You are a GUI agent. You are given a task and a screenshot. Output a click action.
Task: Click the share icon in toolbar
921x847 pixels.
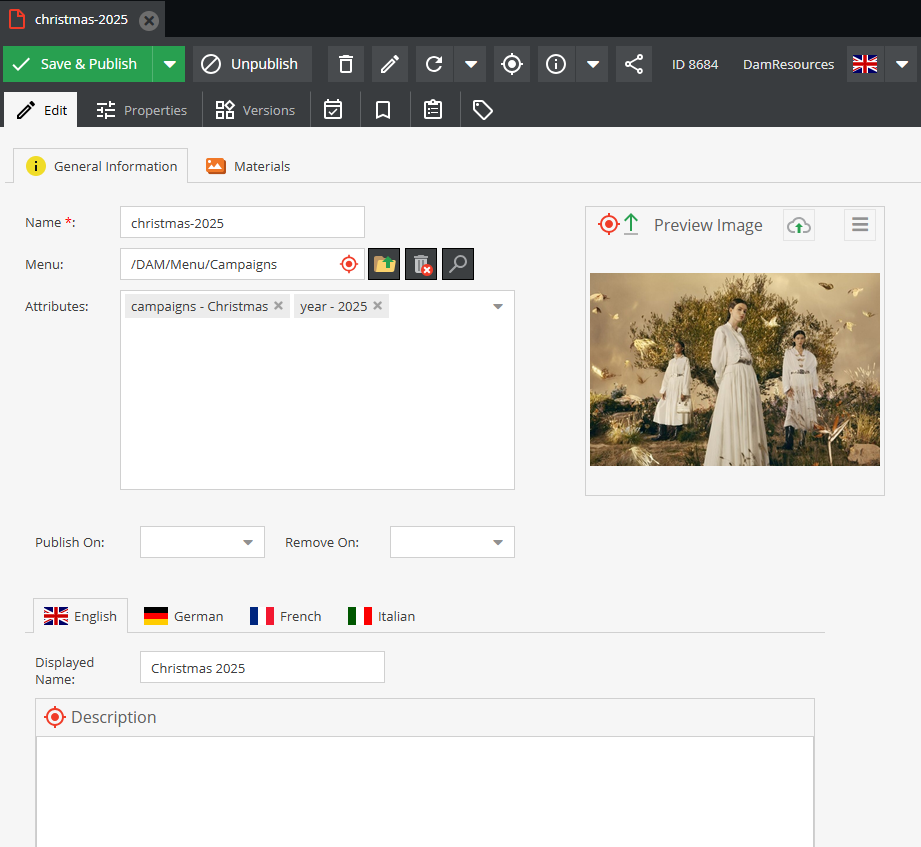pos(634,64)
